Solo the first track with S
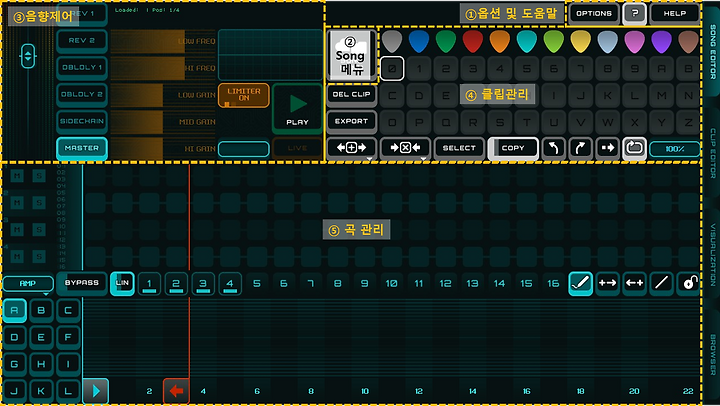 (x=39, y=175)
